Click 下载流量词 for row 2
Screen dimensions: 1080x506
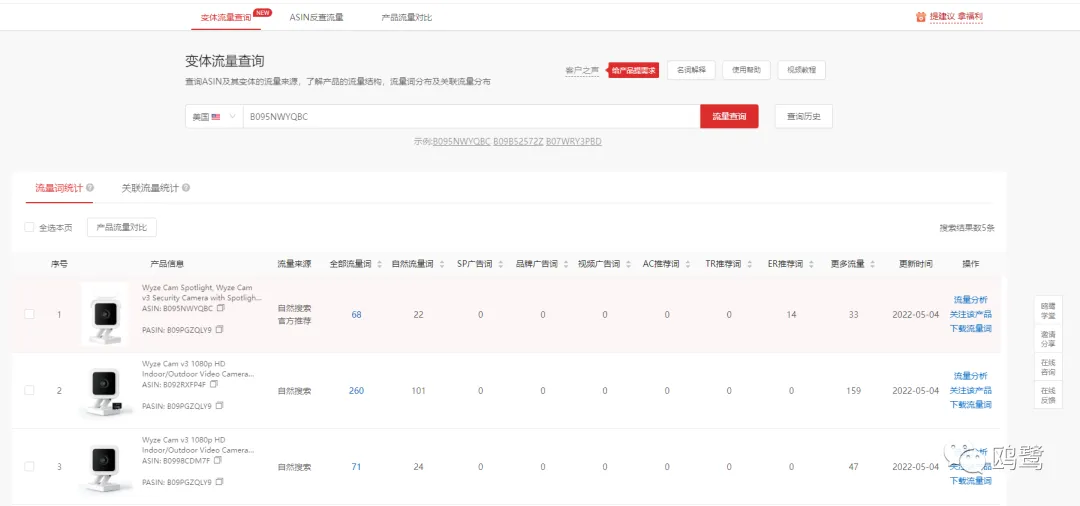tap(970, 404)
